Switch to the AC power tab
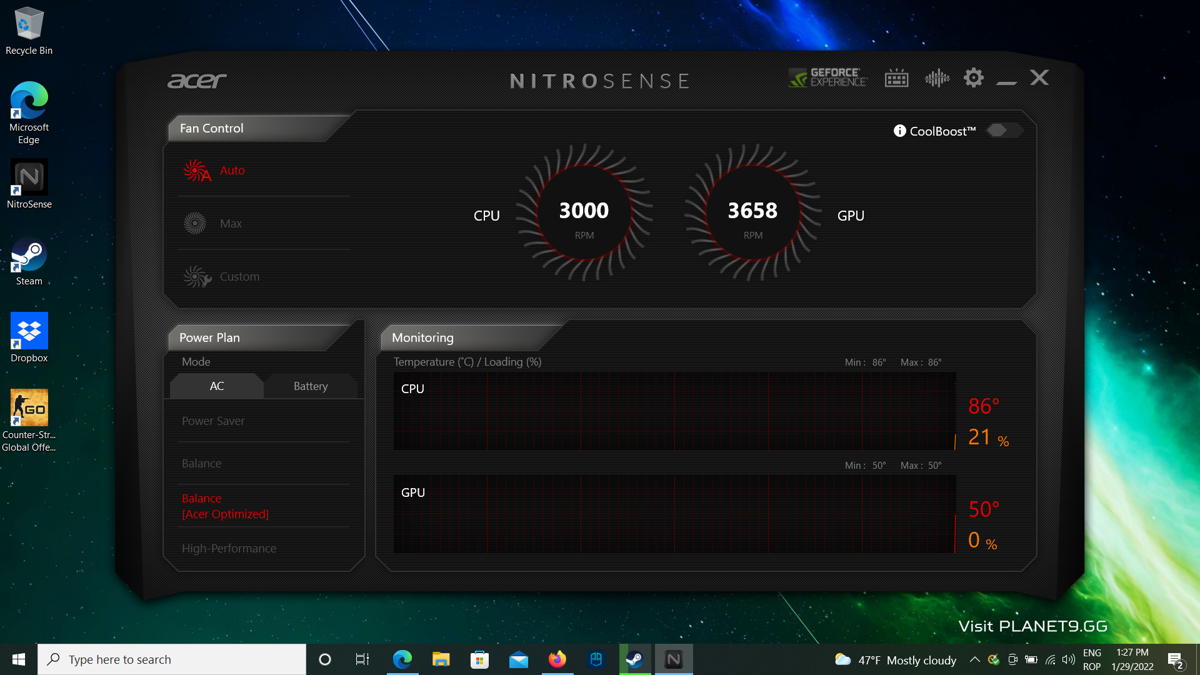Image resolution: width=1200 pixels, height=675 pixels. pyautogui.click(x=217, y=386)
